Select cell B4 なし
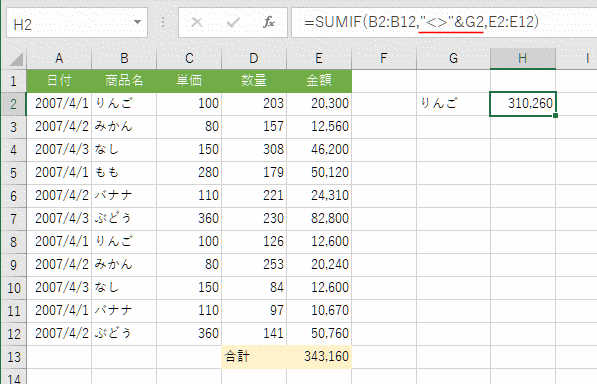 [124, 150]
